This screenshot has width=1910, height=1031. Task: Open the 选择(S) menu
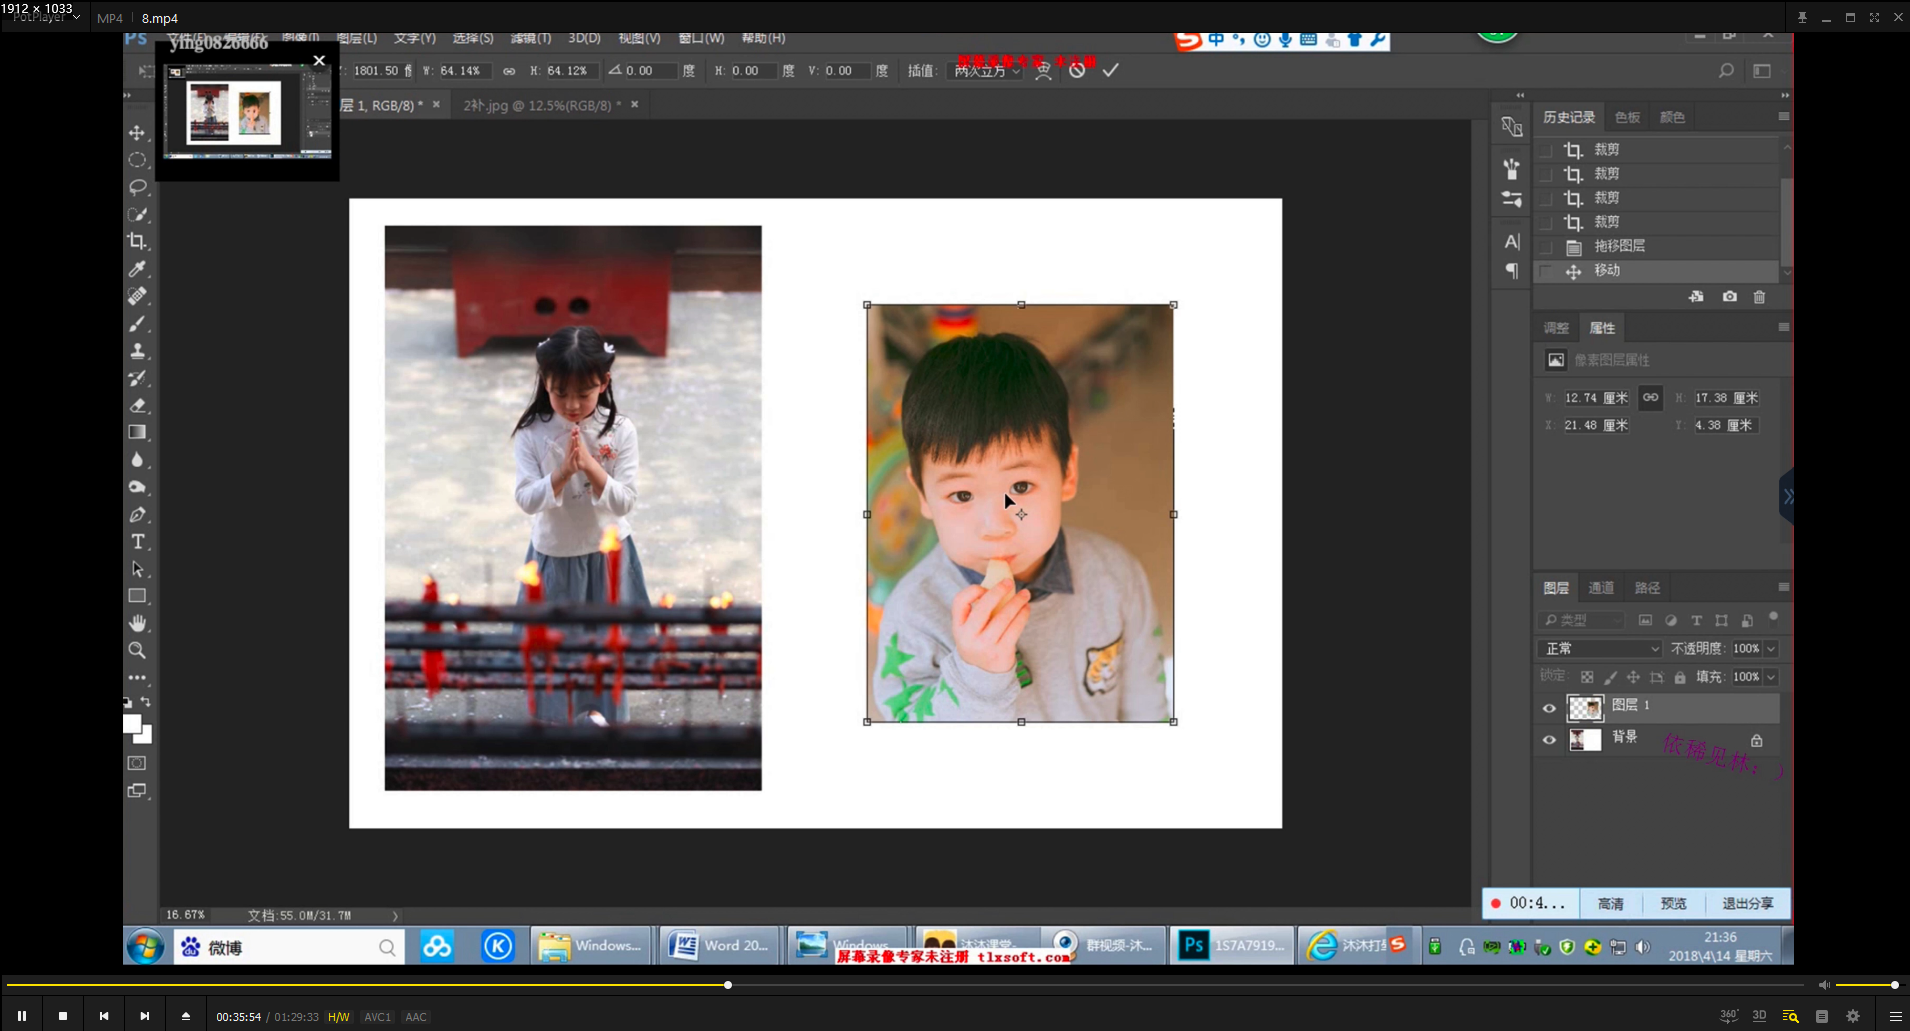tap(473, 38)
